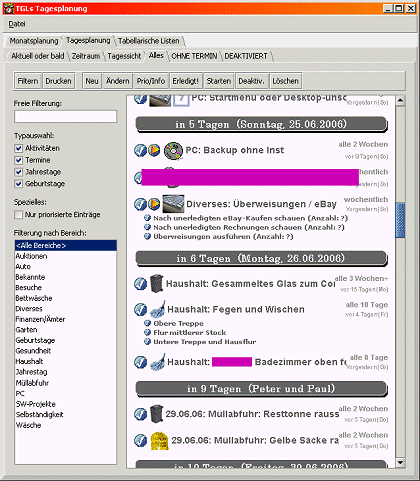Screen dimensions: 420x481
Task: Click the trash bin icon for Gesammeltes Glas
Action: click(157, 284)
